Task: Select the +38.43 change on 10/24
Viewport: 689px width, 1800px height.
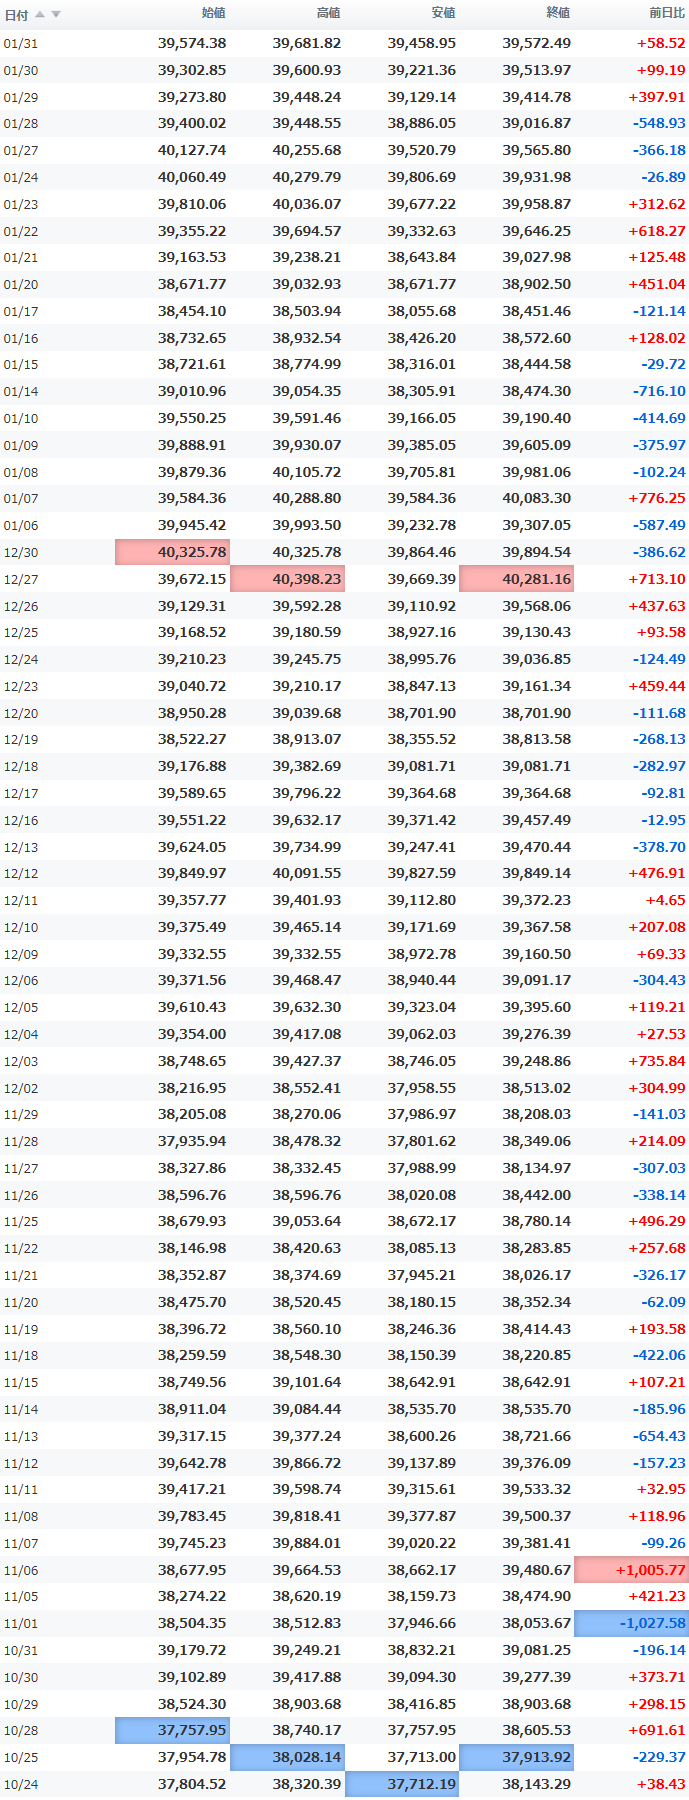Action: click(x=661, y=1785)
